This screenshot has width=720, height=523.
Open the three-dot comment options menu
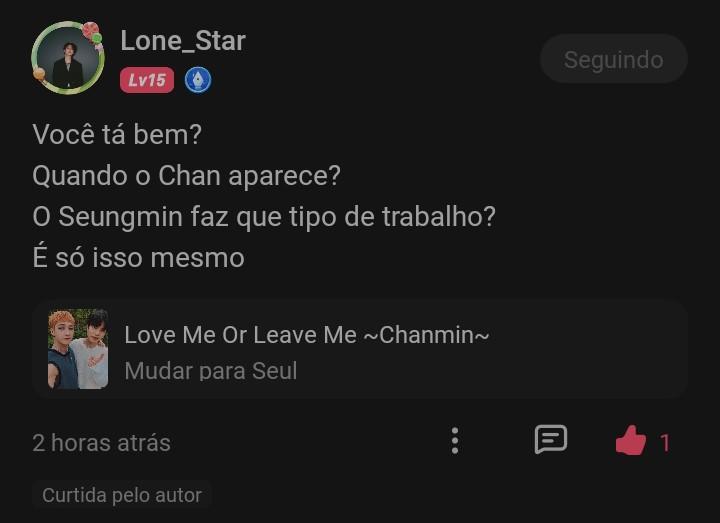(455, 440)
